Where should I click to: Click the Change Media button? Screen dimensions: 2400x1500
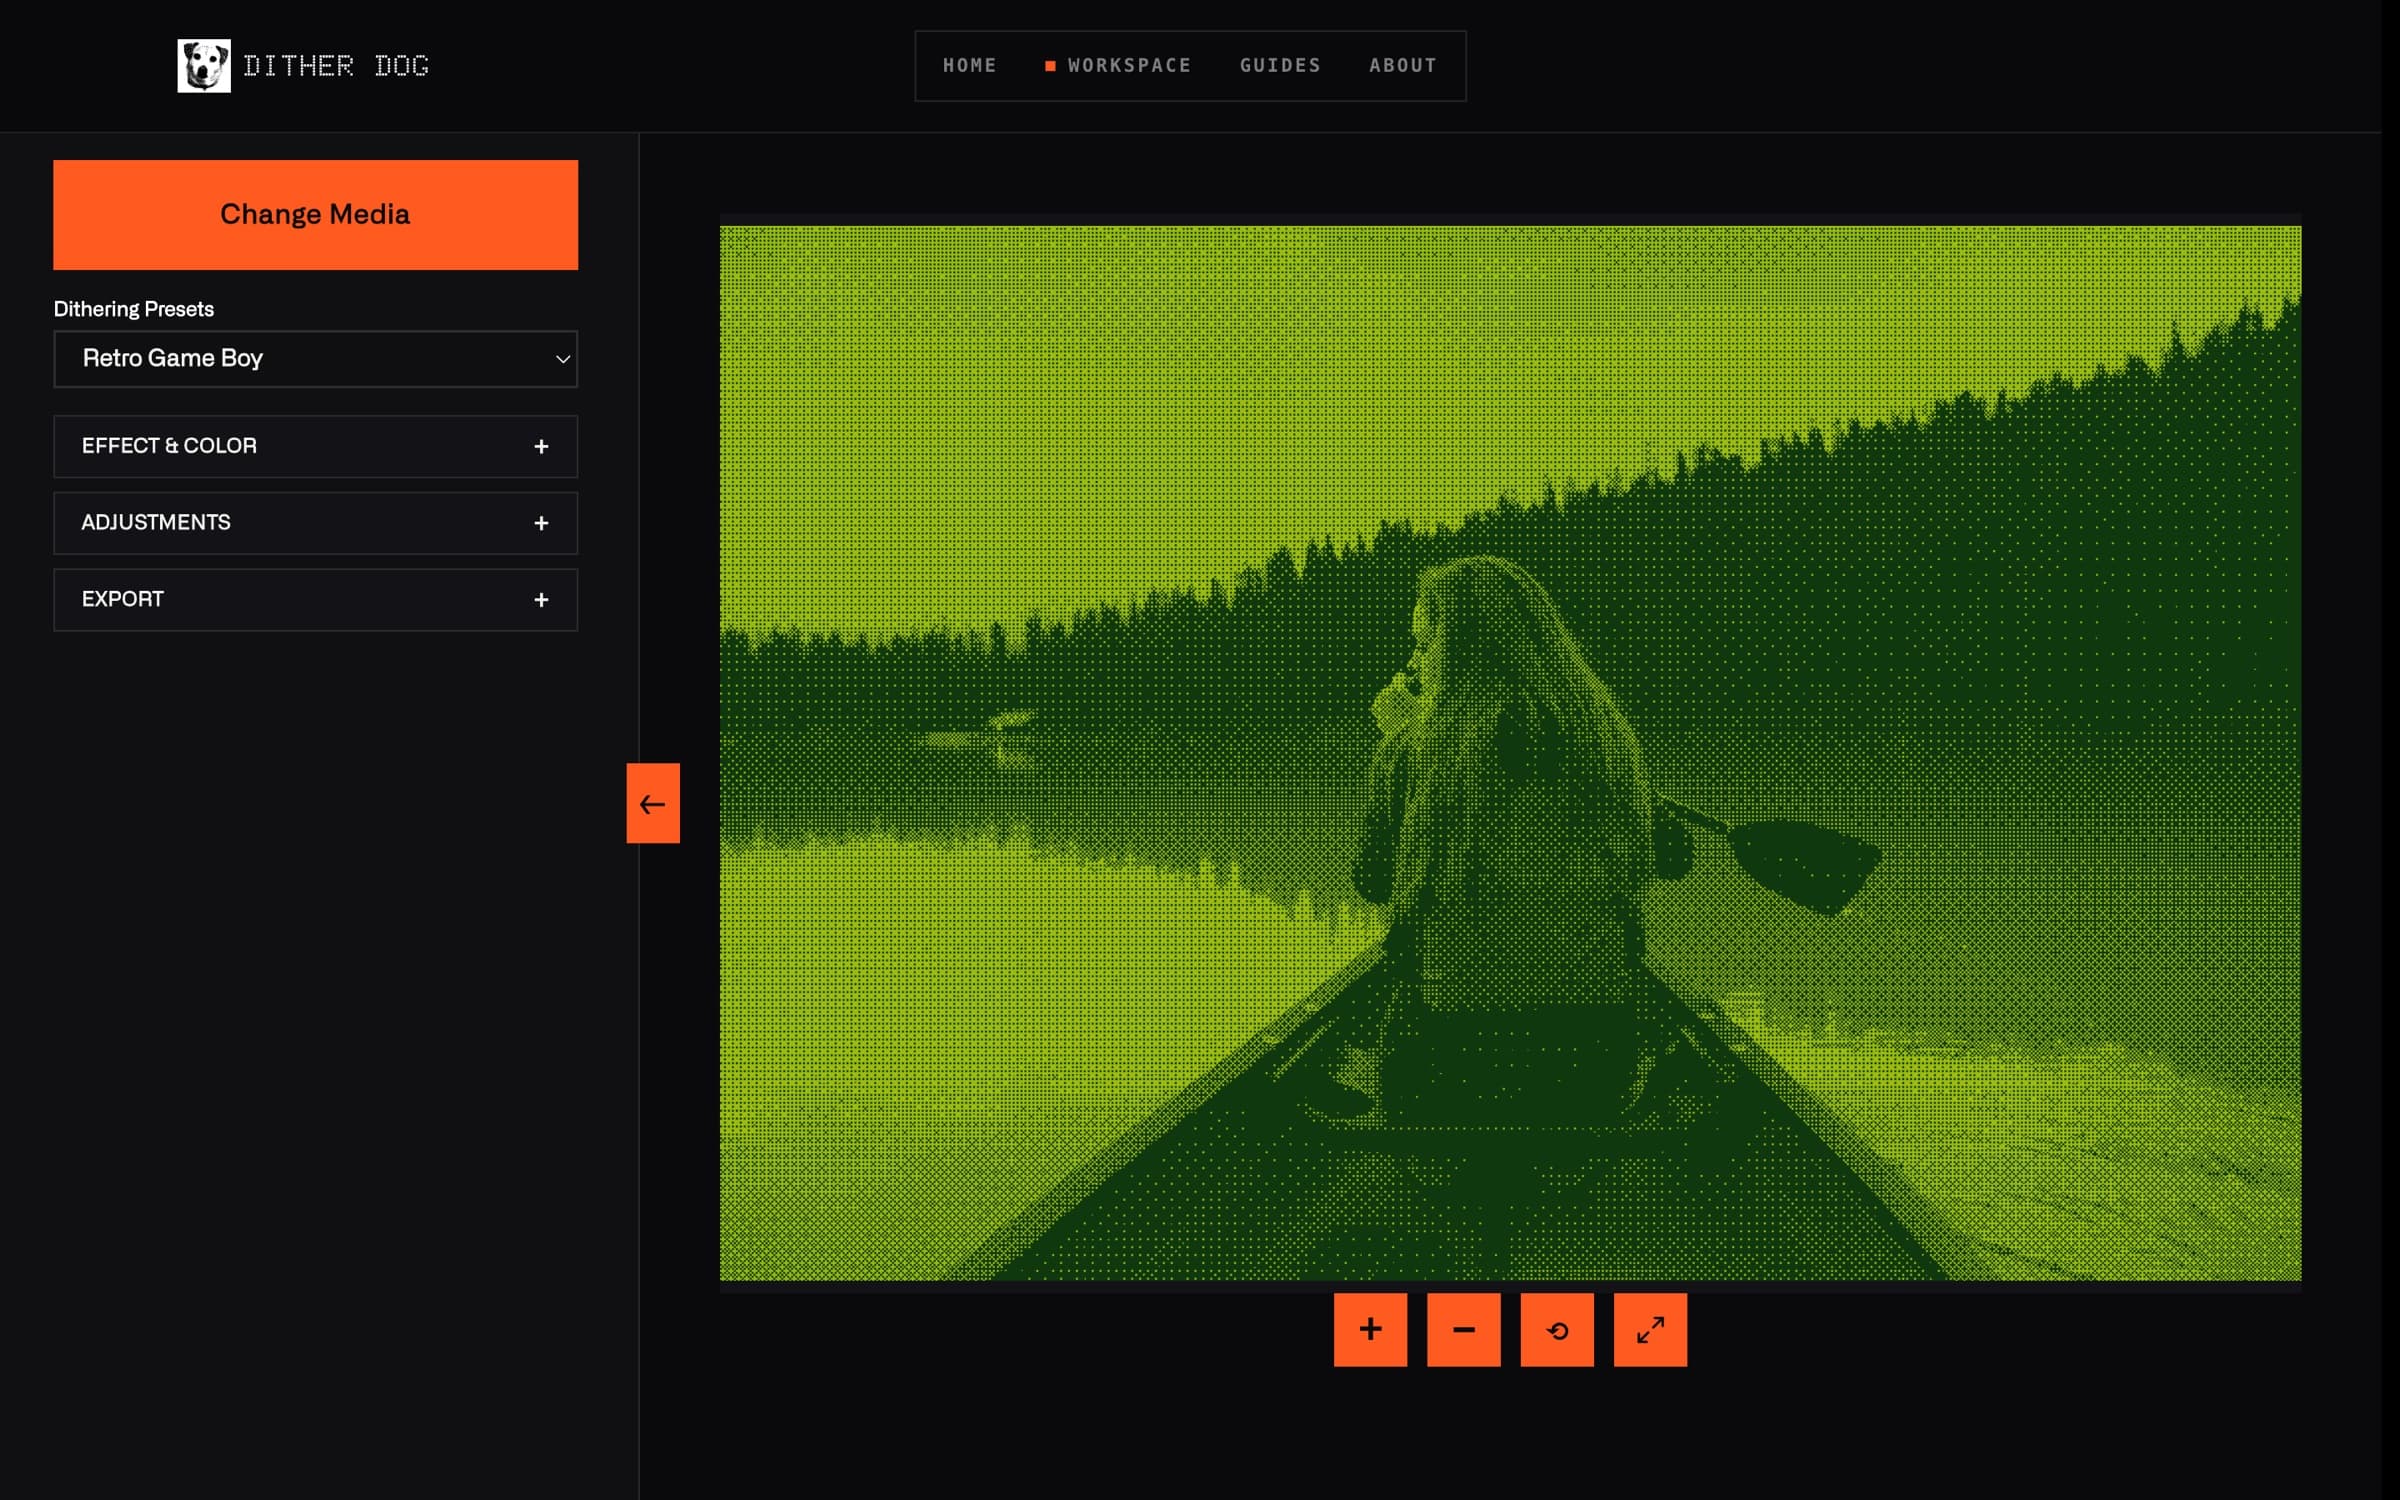click(316, 215)
